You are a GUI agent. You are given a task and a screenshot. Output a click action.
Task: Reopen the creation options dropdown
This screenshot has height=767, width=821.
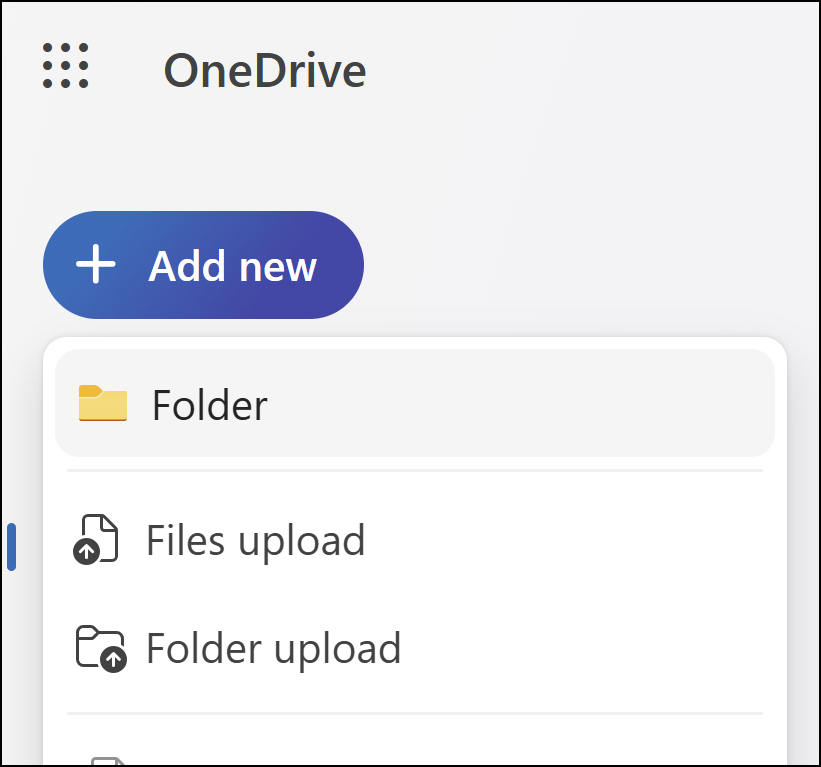(x=203, y=265)
